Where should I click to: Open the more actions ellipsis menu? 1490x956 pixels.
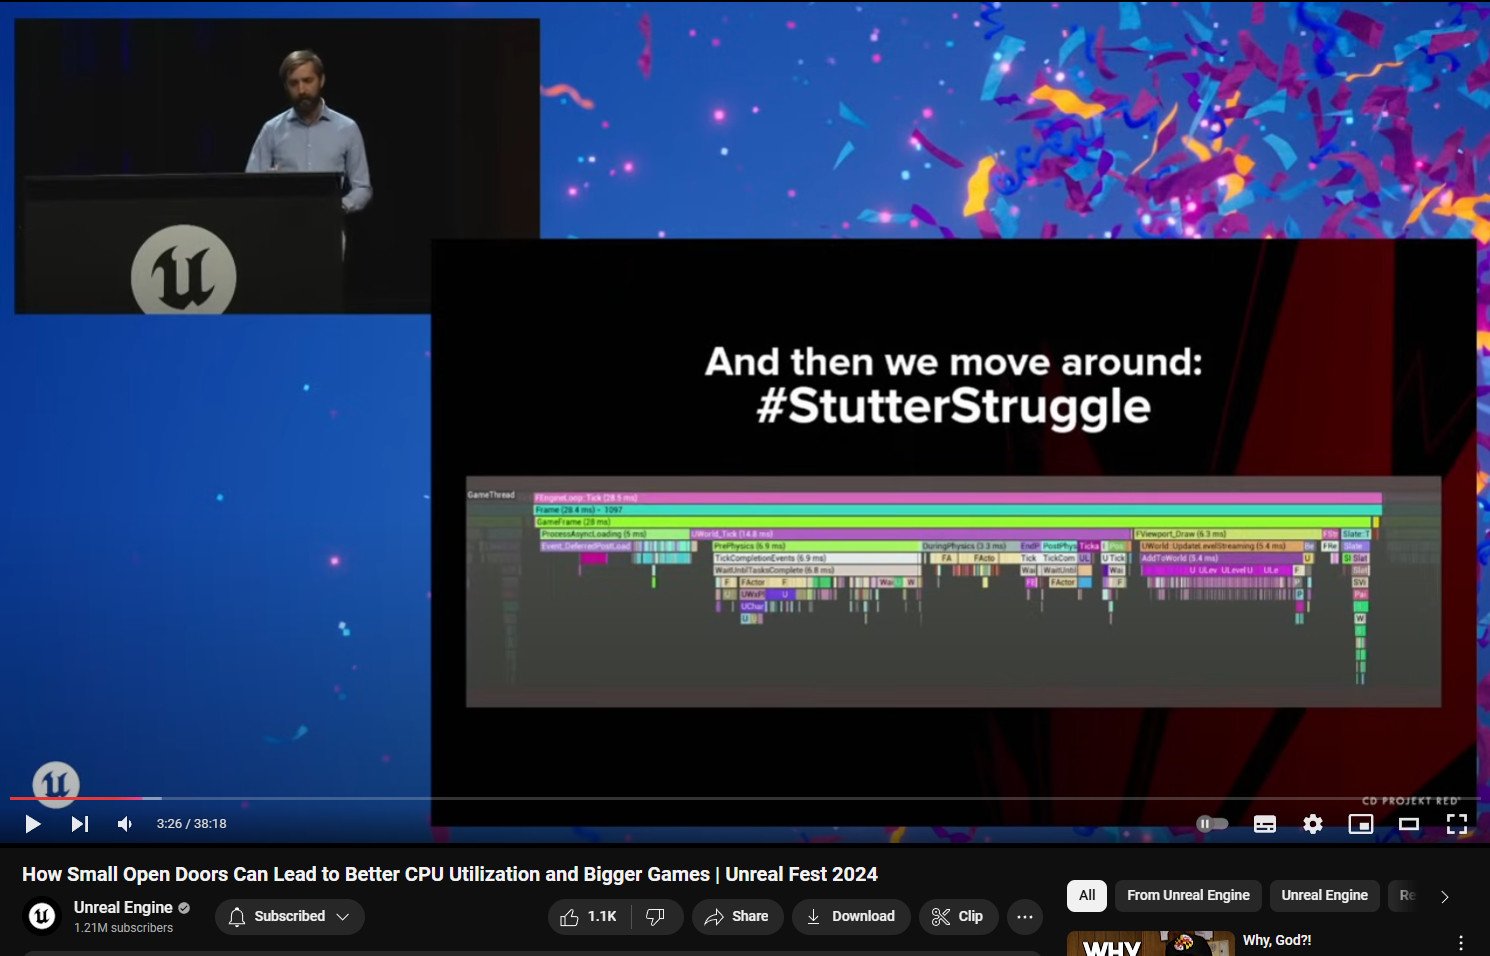(1025, 916)
